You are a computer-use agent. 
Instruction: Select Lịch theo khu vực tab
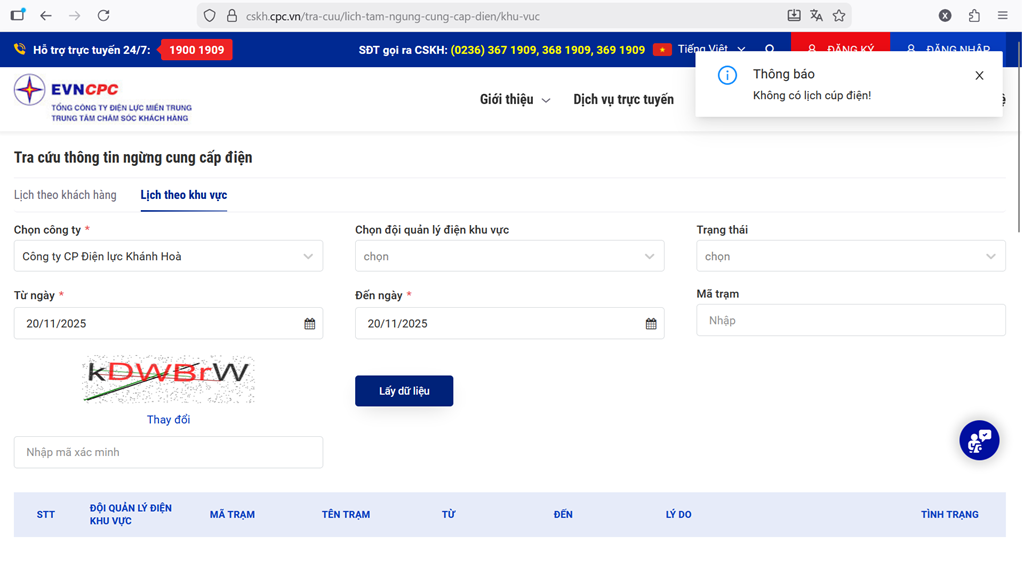click(x=184, y=195)
